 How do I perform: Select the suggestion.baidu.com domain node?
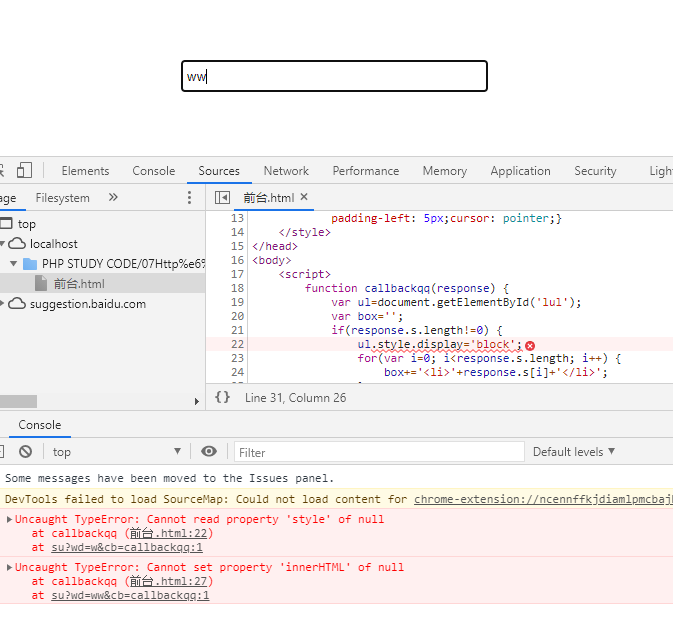pos(88,304)
